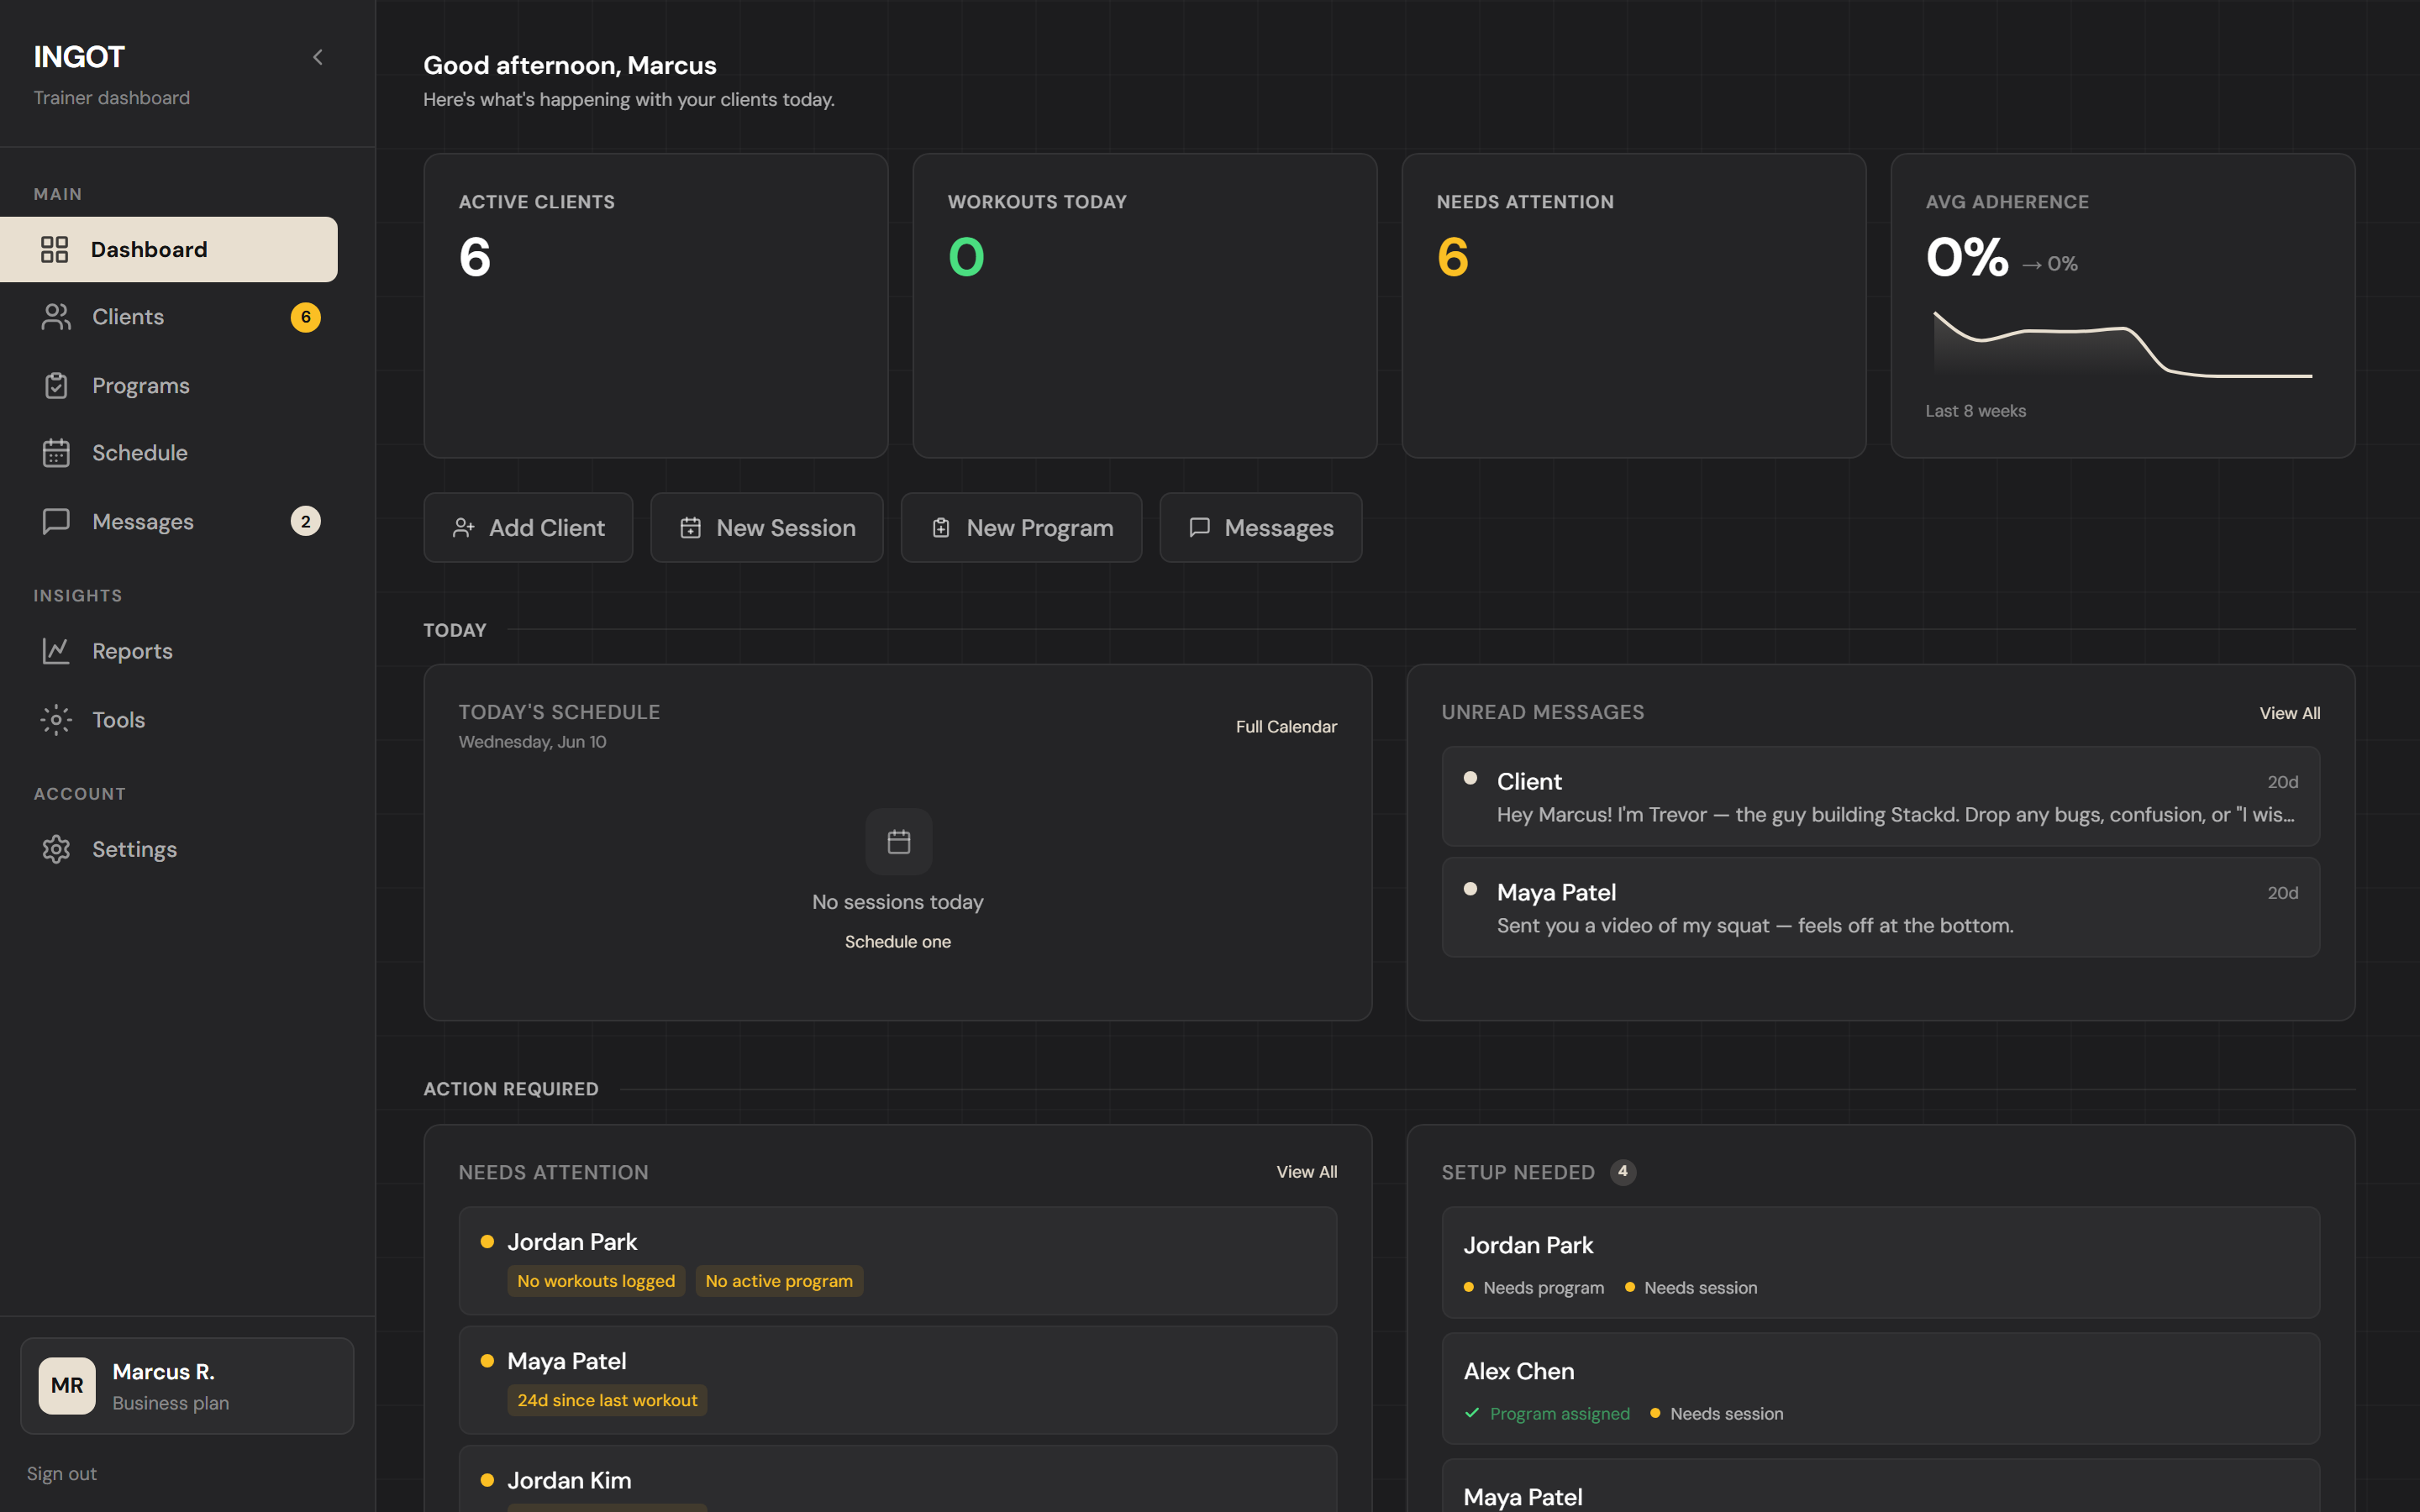Open Alex Chen in Setup Needed

tap(1880, 1389)
